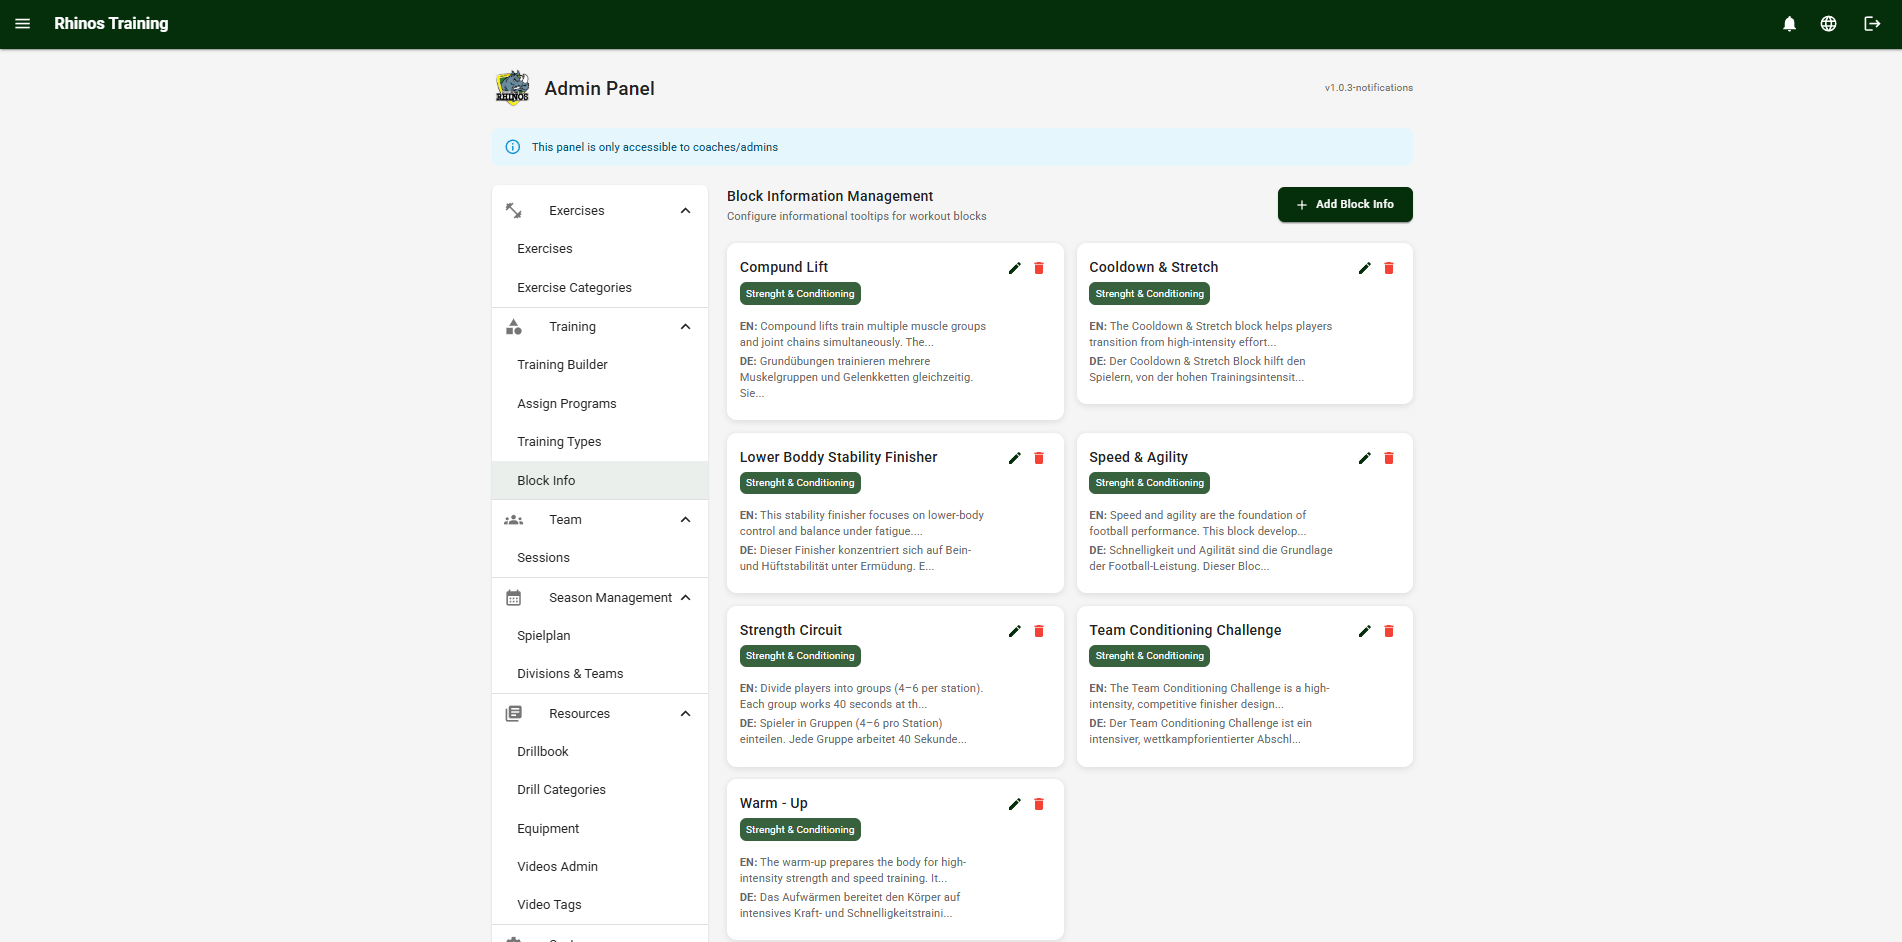Image resolution: width=1902 pixels, height=942 pixels.
Task: Open Training Types
Action: point(600,442)
